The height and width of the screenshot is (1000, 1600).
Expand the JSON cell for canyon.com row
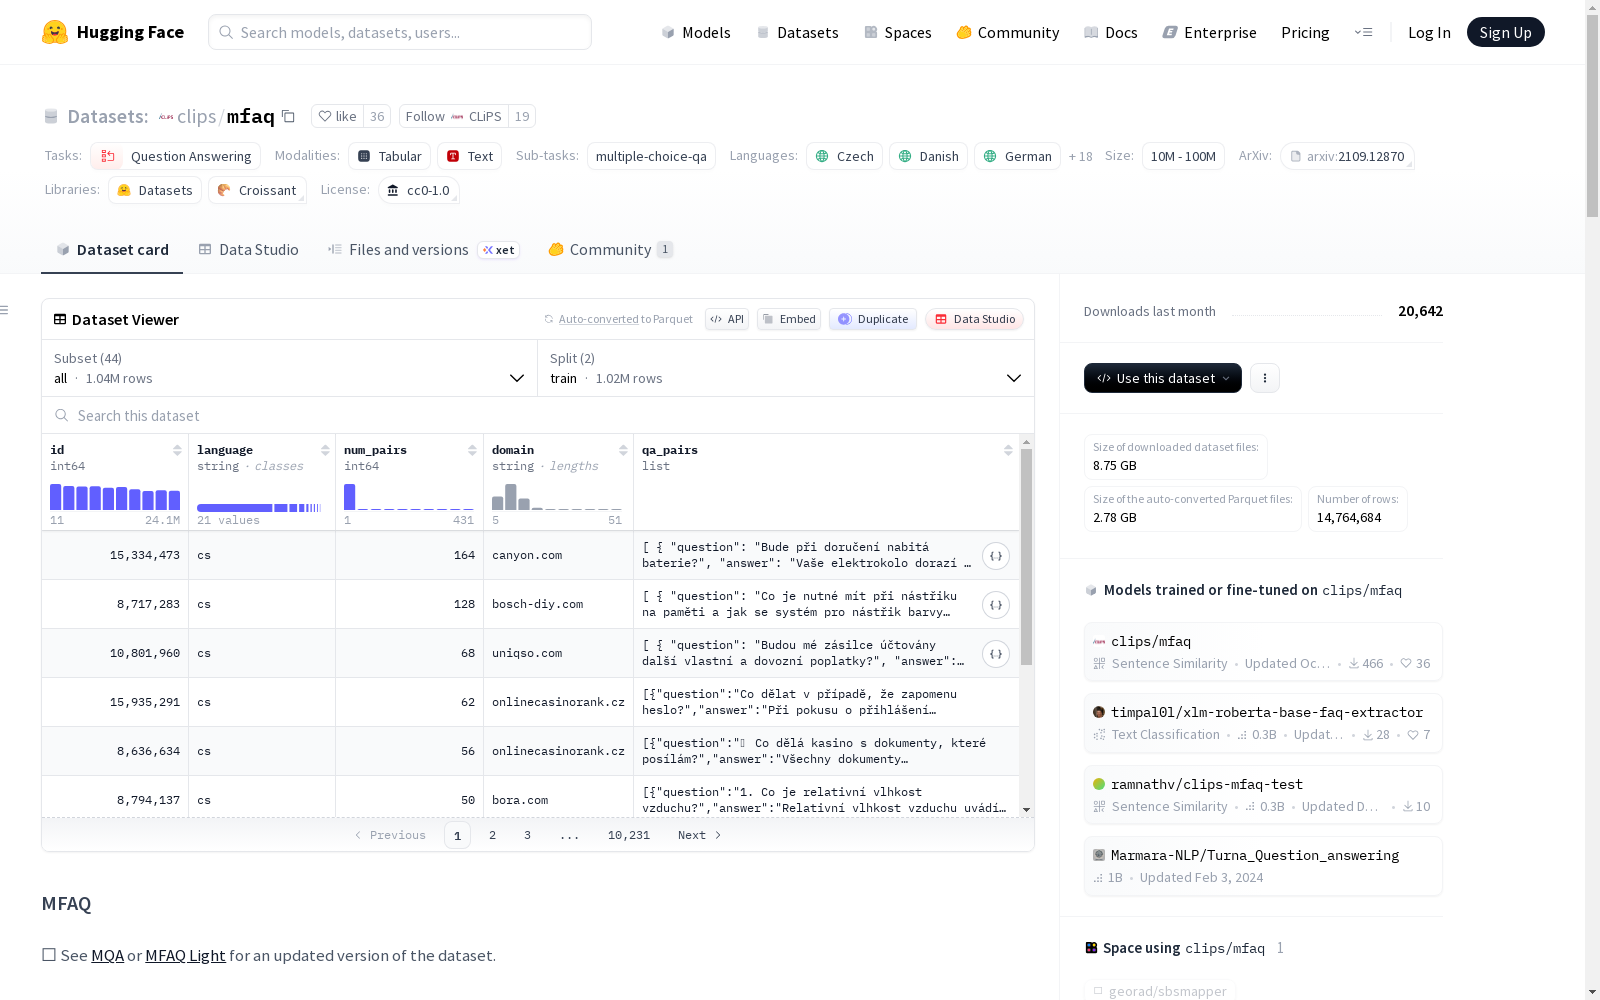click(x=996, y=556)
